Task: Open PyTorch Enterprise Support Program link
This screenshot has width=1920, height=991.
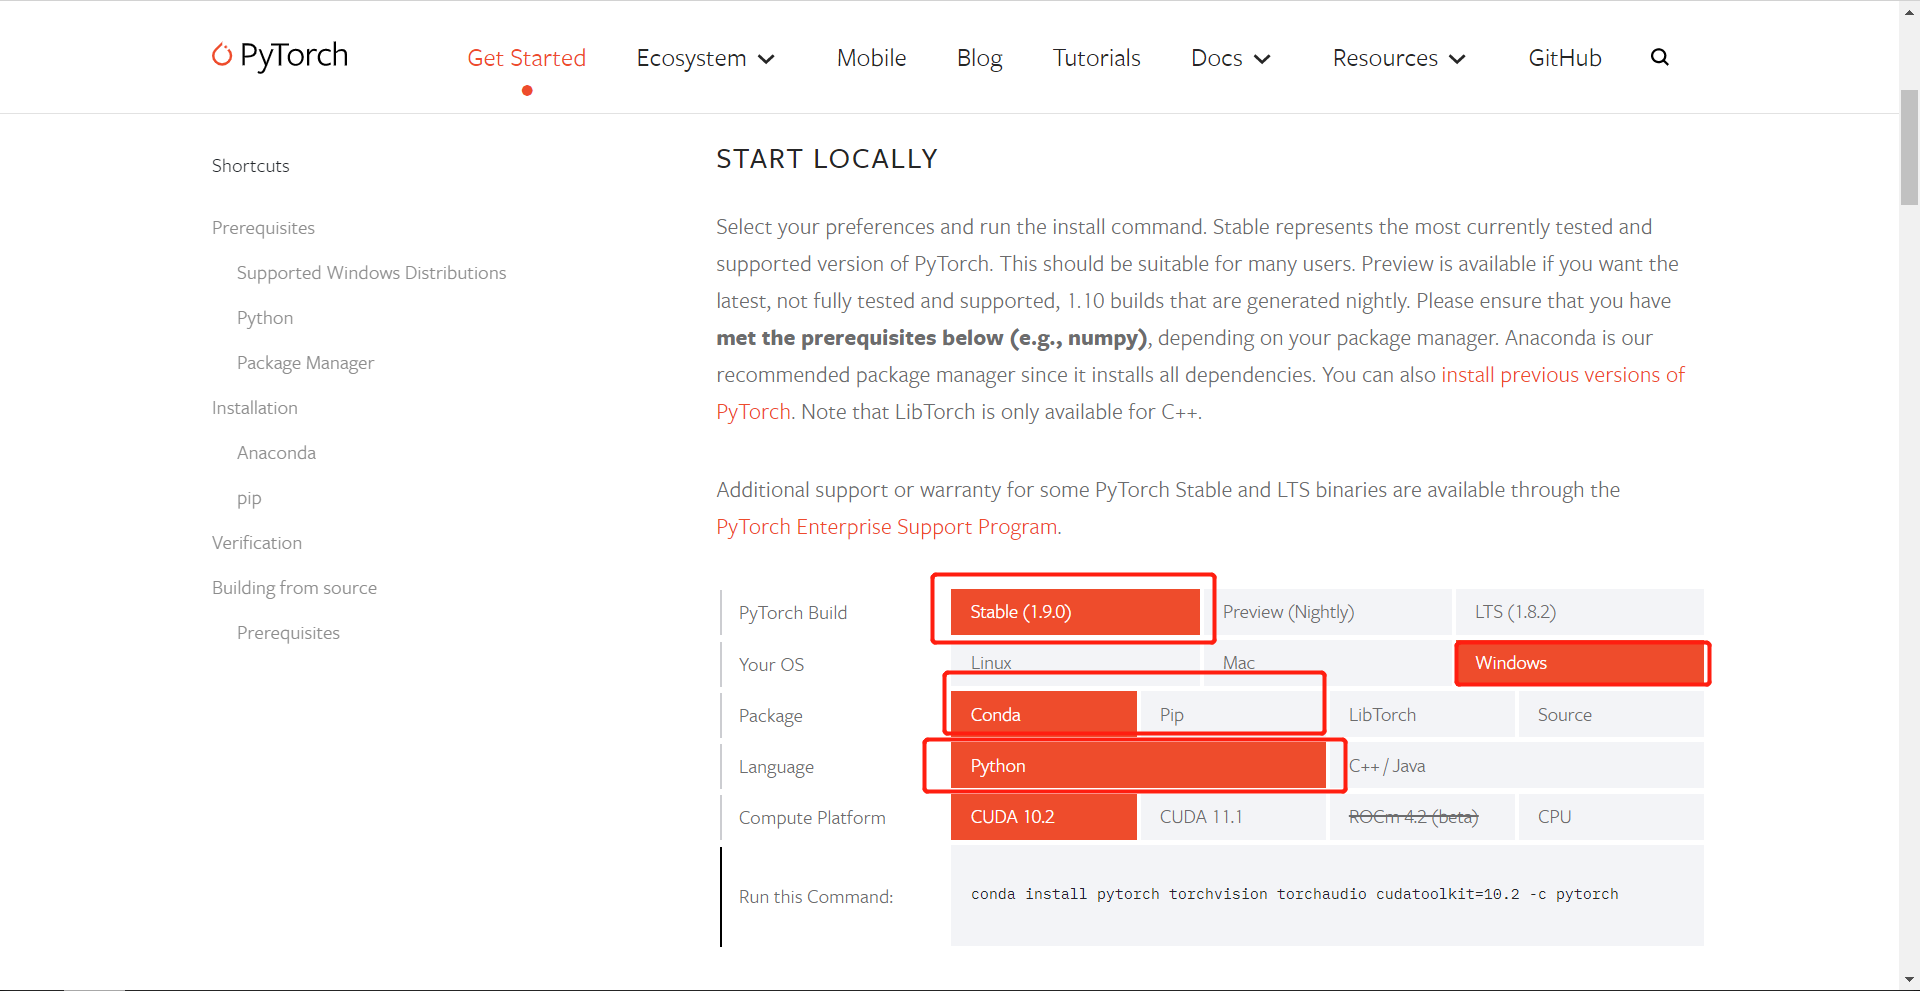Action: 887,527
